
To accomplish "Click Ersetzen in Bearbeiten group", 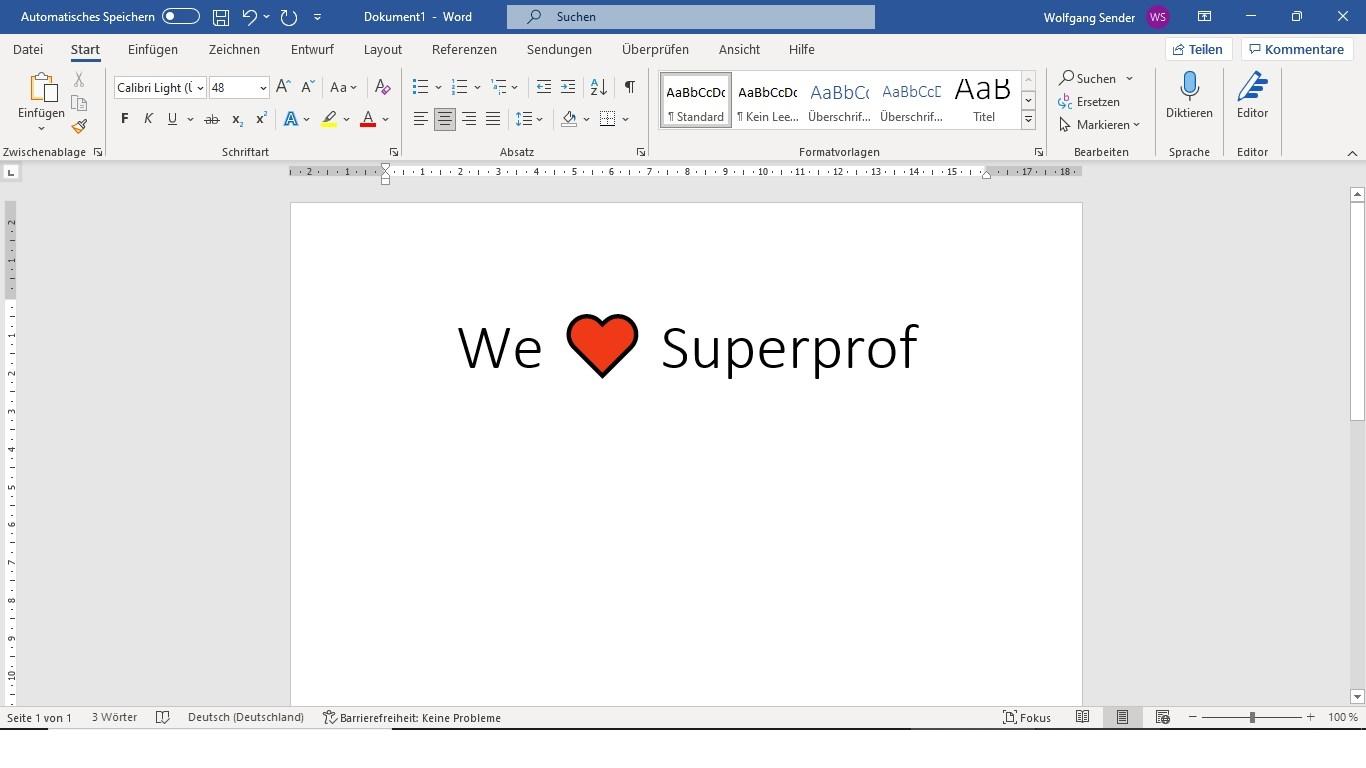I will (x=1089, y=102).
